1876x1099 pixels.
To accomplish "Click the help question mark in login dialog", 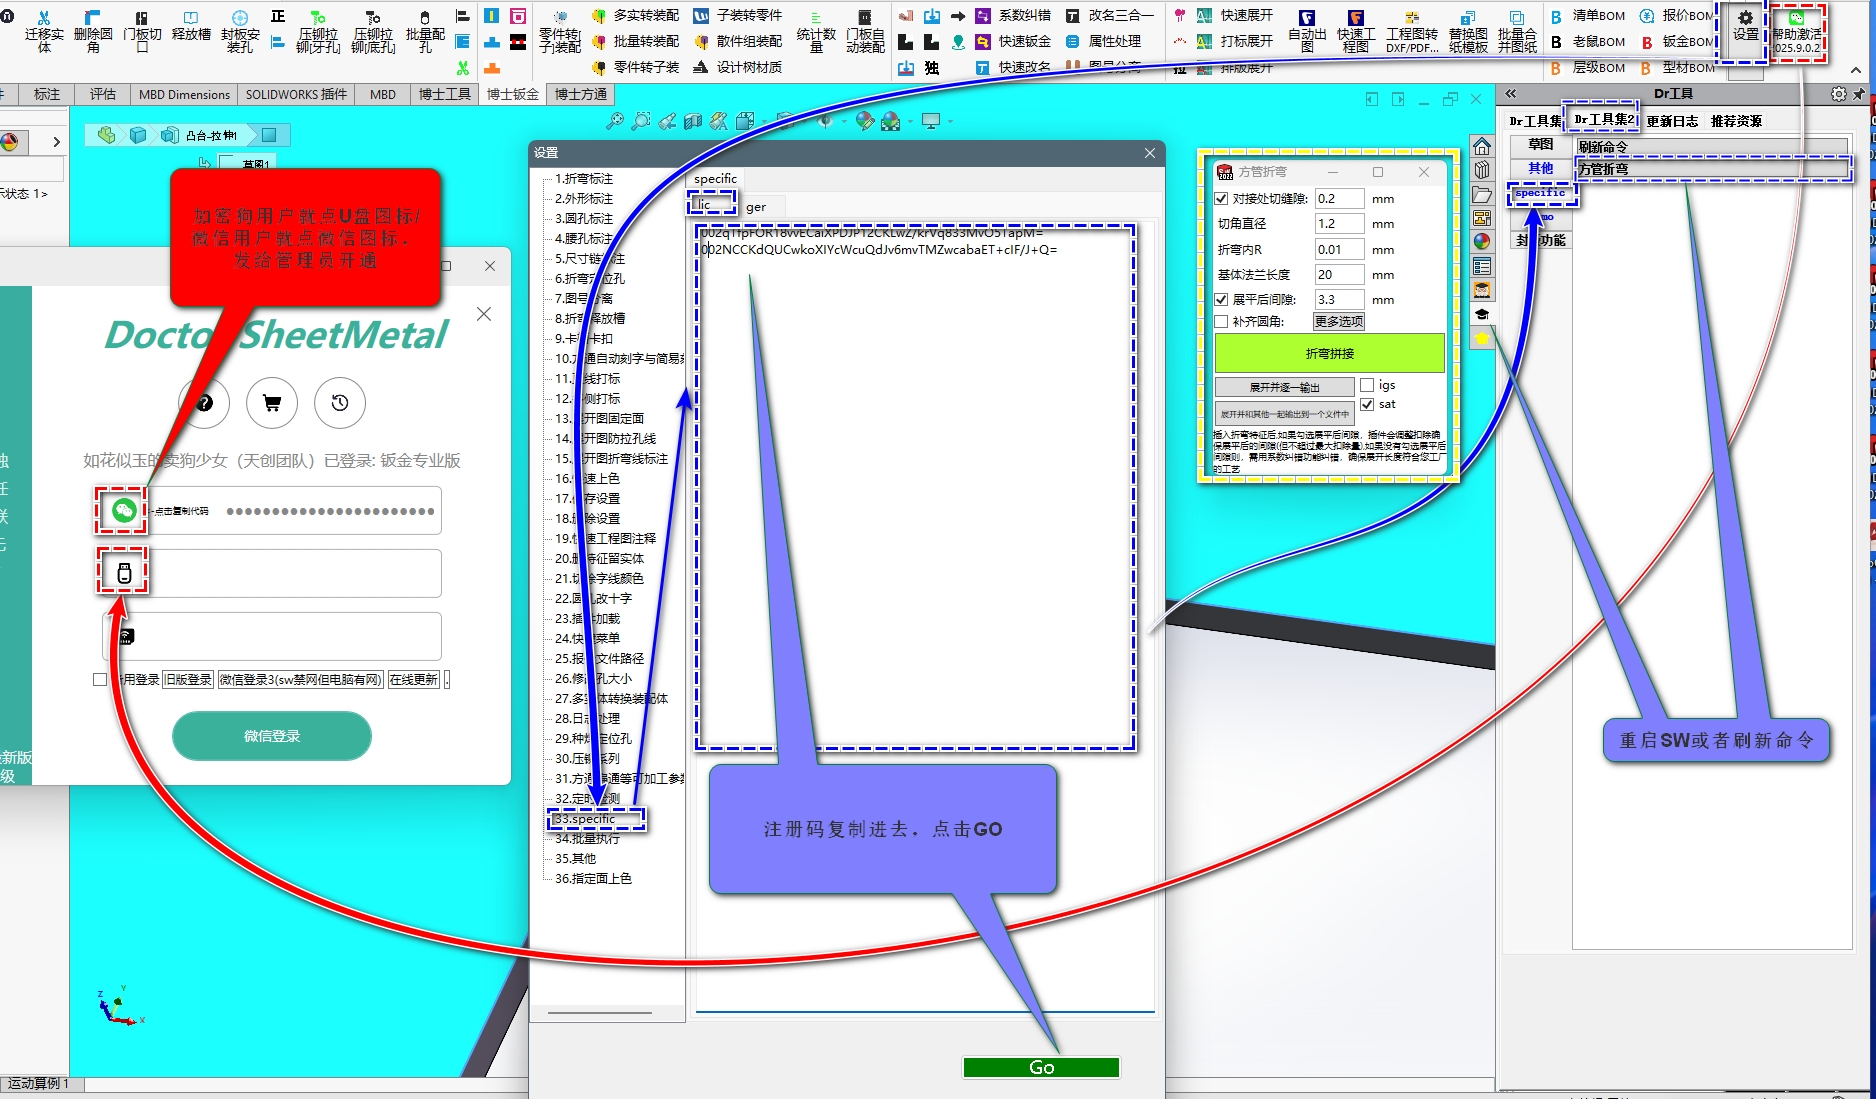I will (205, 403).
